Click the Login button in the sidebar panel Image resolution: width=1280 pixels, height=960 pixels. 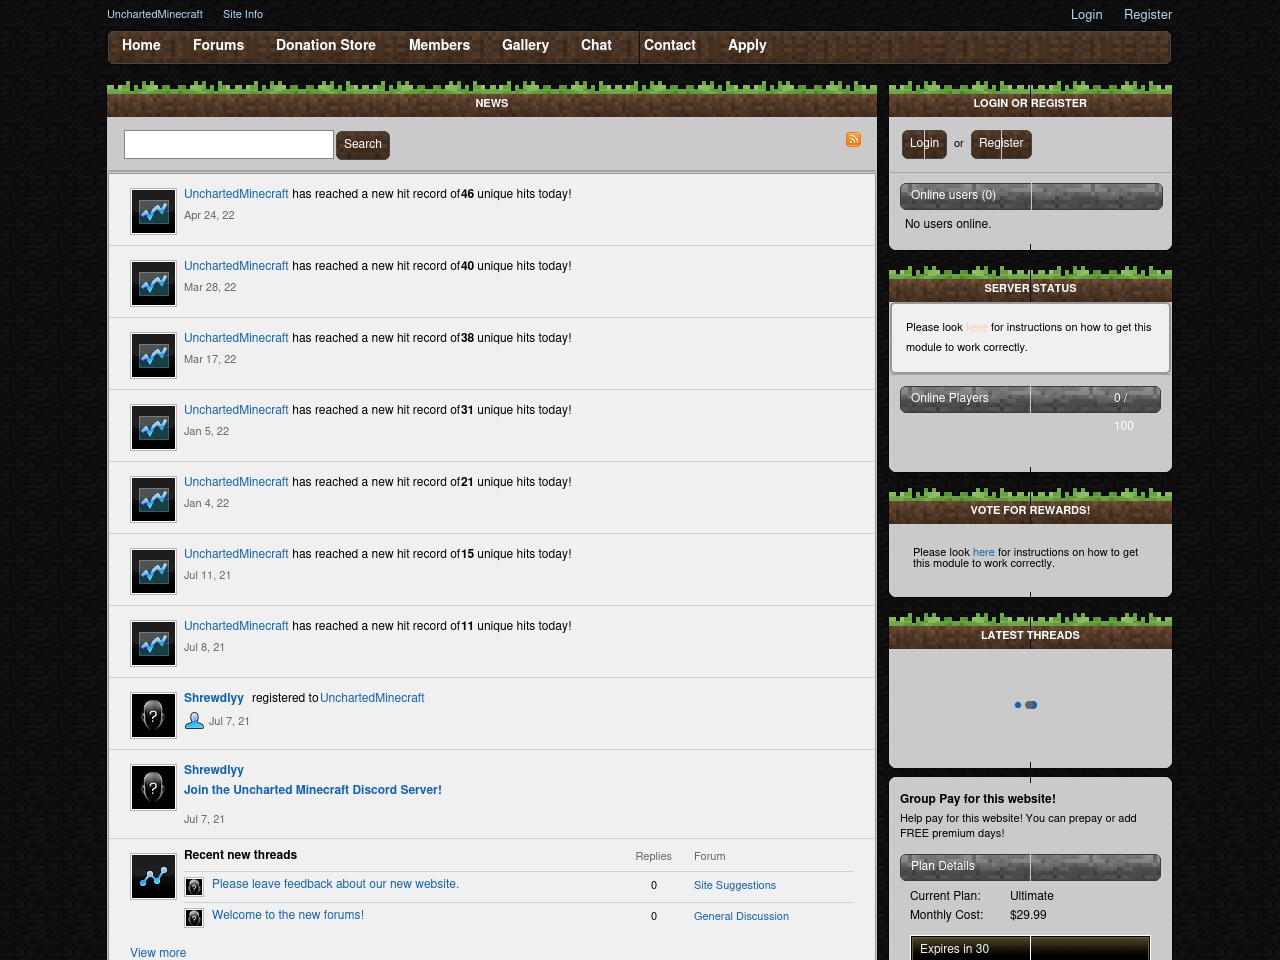pos(924,143)
